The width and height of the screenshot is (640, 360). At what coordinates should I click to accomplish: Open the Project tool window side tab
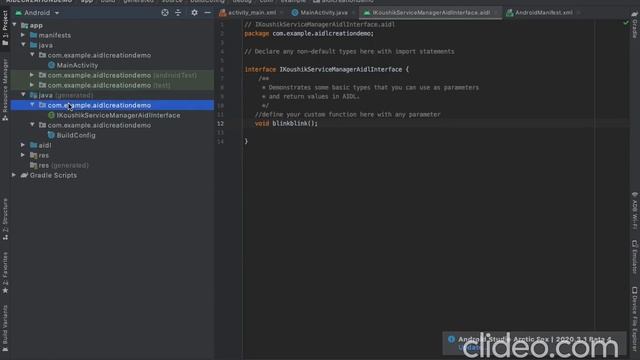[x=5, y=29]
